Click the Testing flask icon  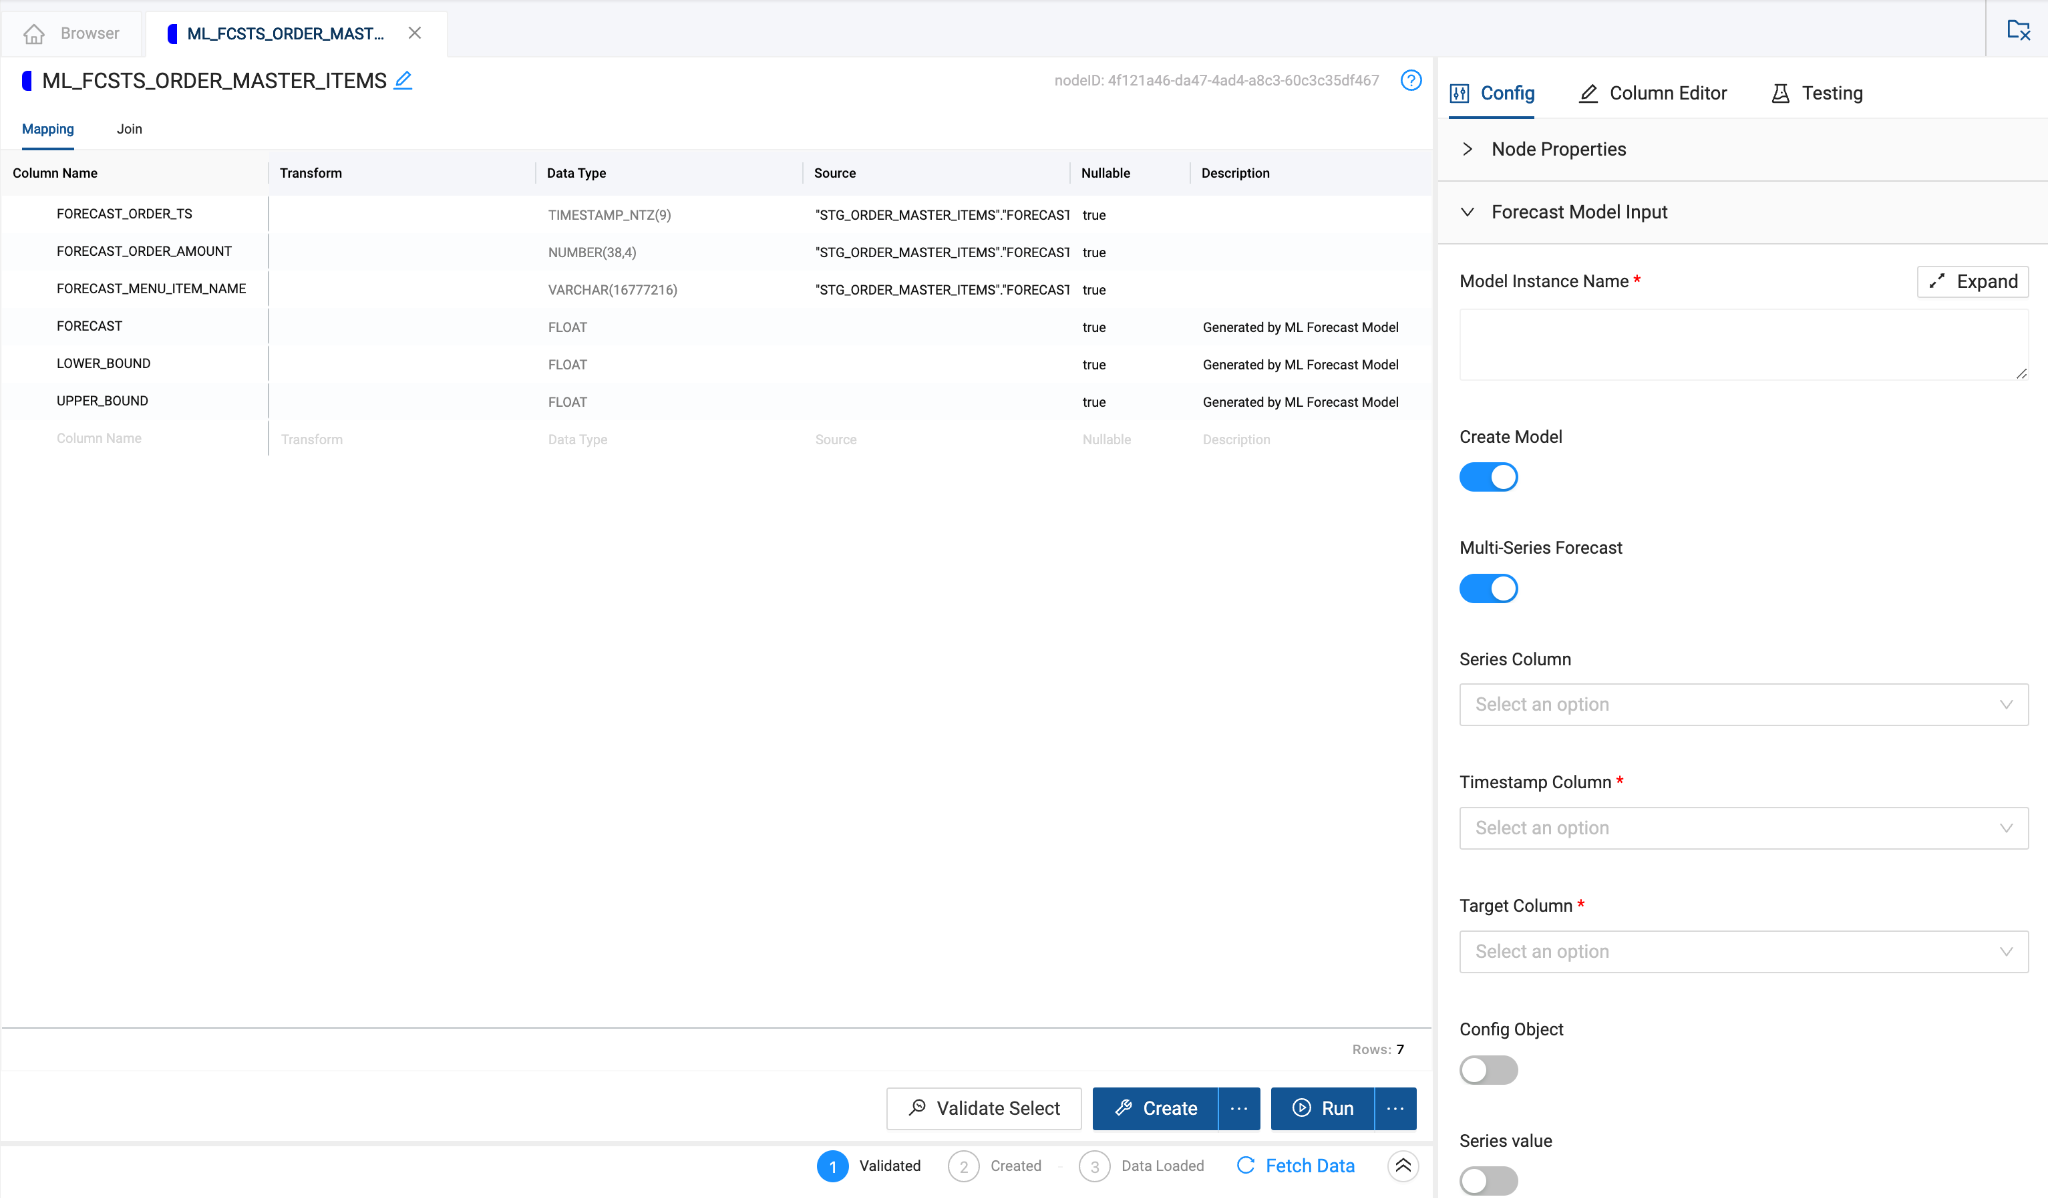(x=1780, y=93)
